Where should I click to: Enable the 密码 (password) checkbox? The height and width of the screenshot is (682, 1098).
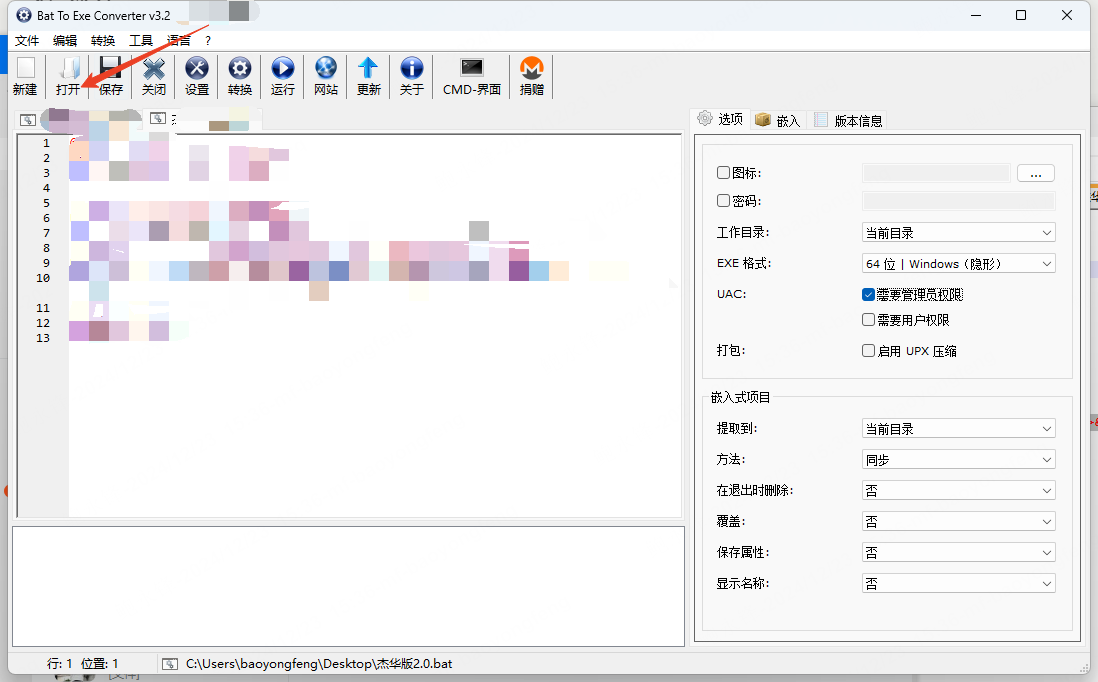(x=723, y=201)
